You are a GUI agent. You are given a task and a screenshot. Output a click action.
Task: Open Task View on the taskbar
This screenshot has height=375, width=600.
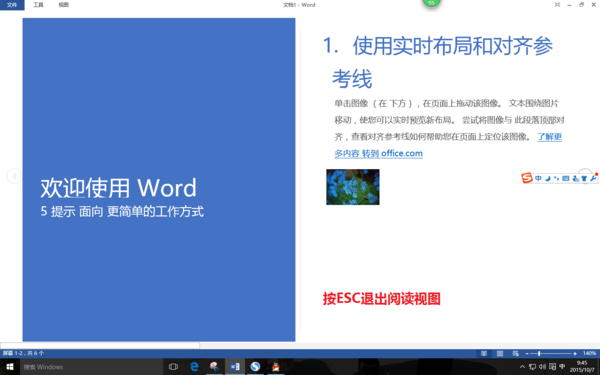pyautogui.click(x=173, y=367)
